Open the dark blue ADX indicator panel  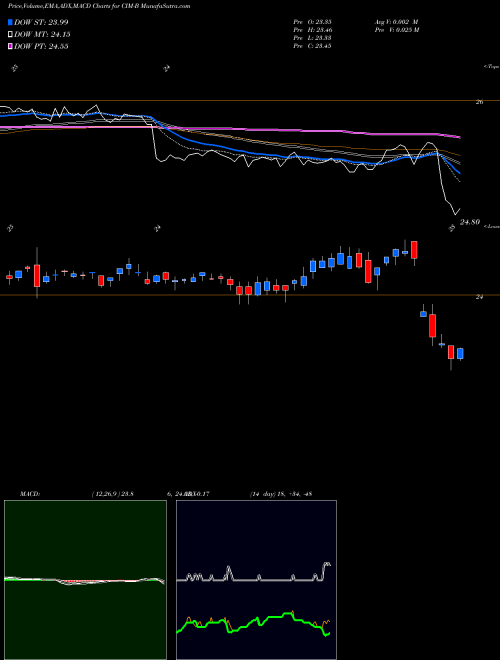[x=256, y=580]
